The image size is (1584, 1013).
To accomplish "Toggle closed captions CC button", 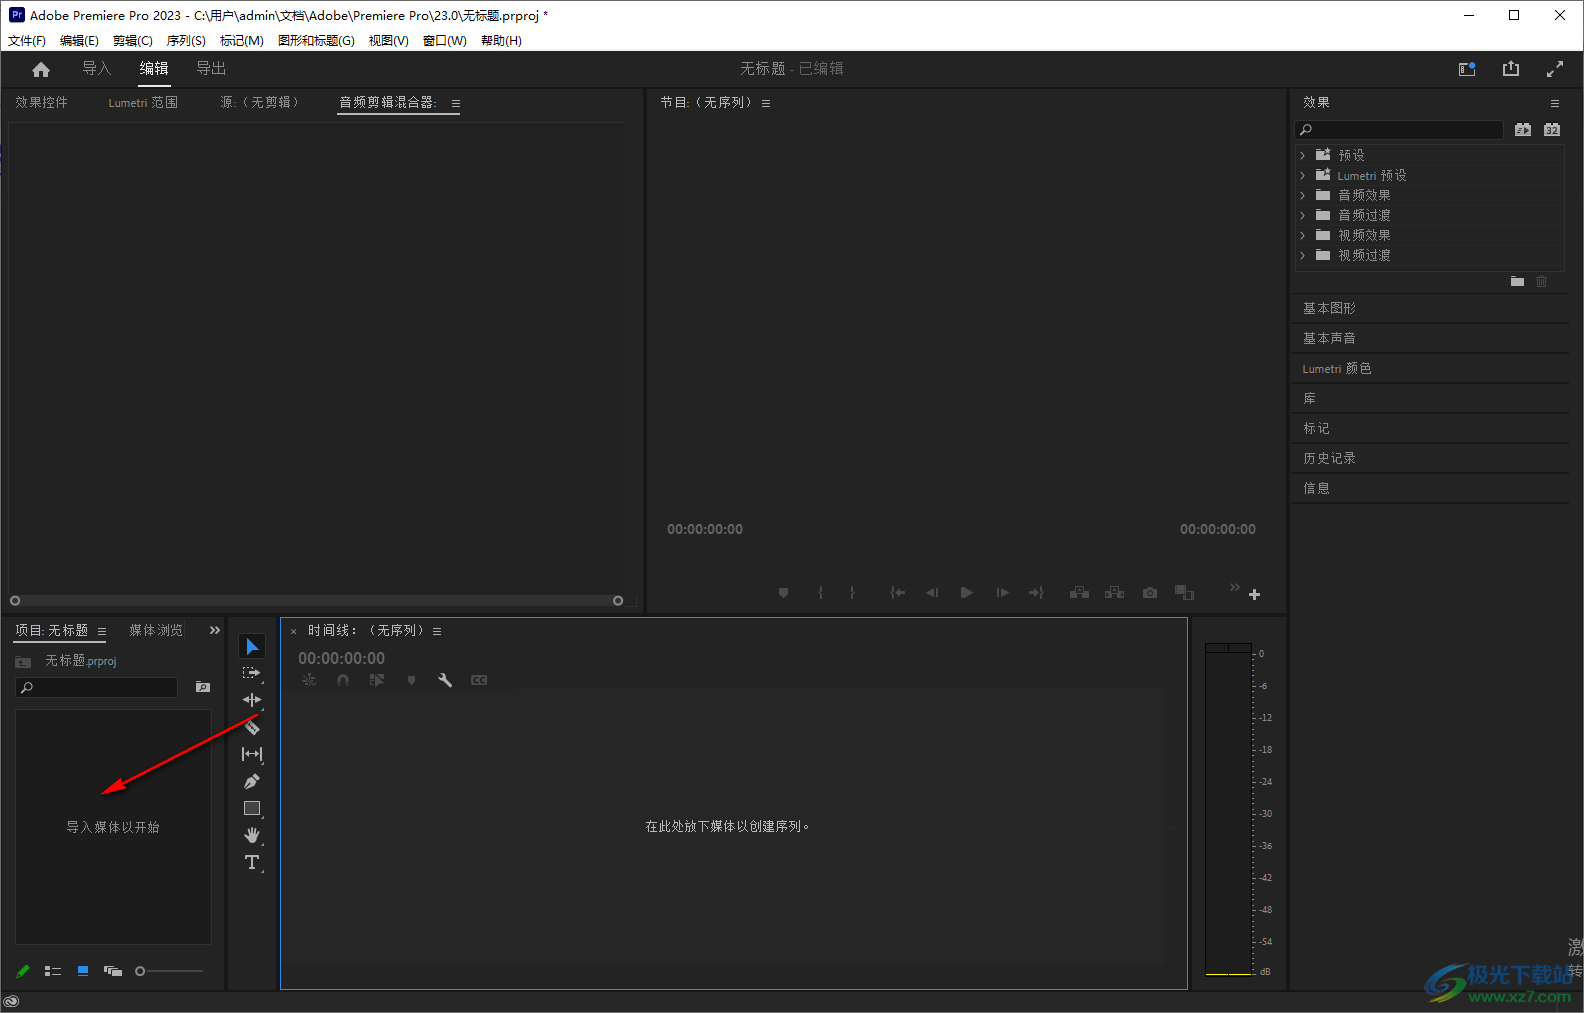I will pos(479,680).
